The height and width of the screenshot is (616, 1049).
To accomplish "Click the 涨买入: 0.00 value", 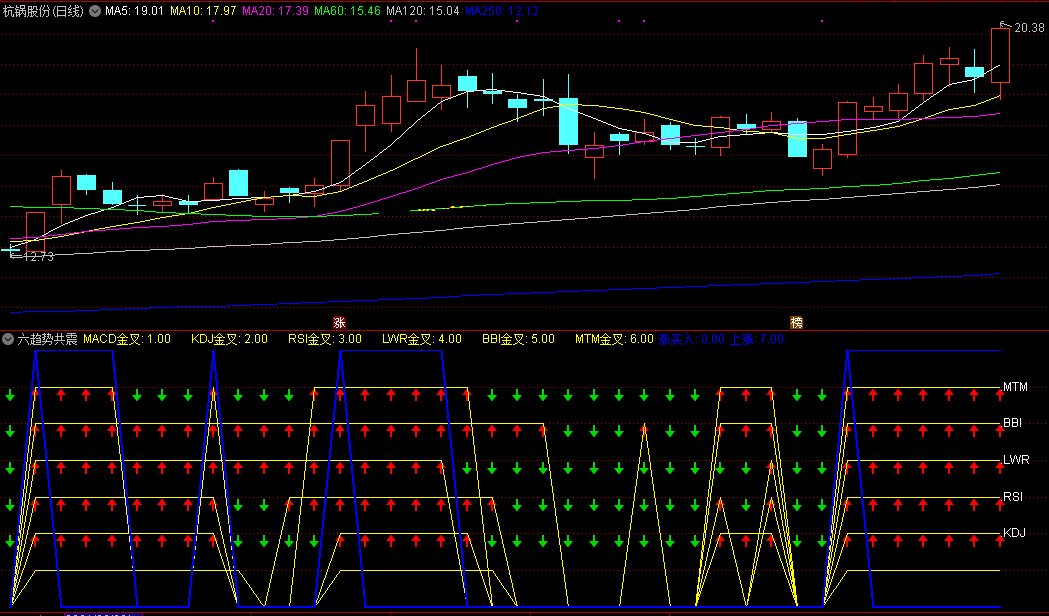I will click(691, 339).
